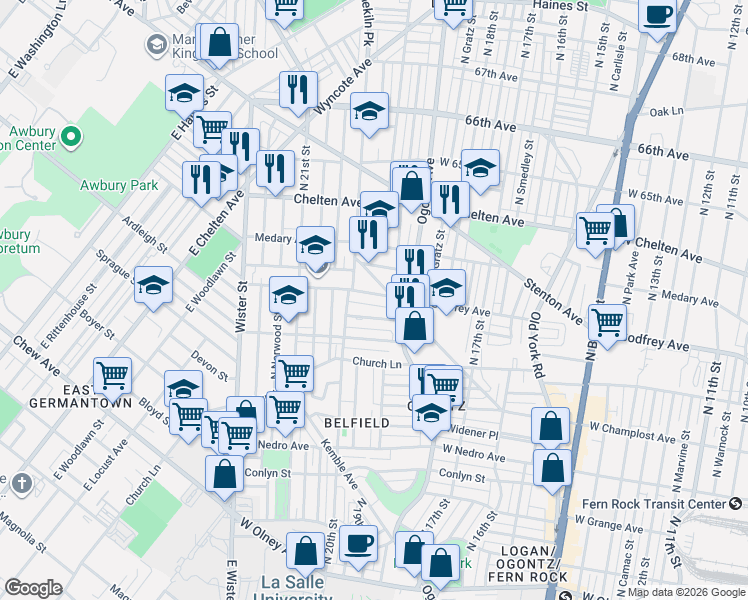Click the W Grange Ave street label
This screenshot has height=600, width=748.
(609, 524)
